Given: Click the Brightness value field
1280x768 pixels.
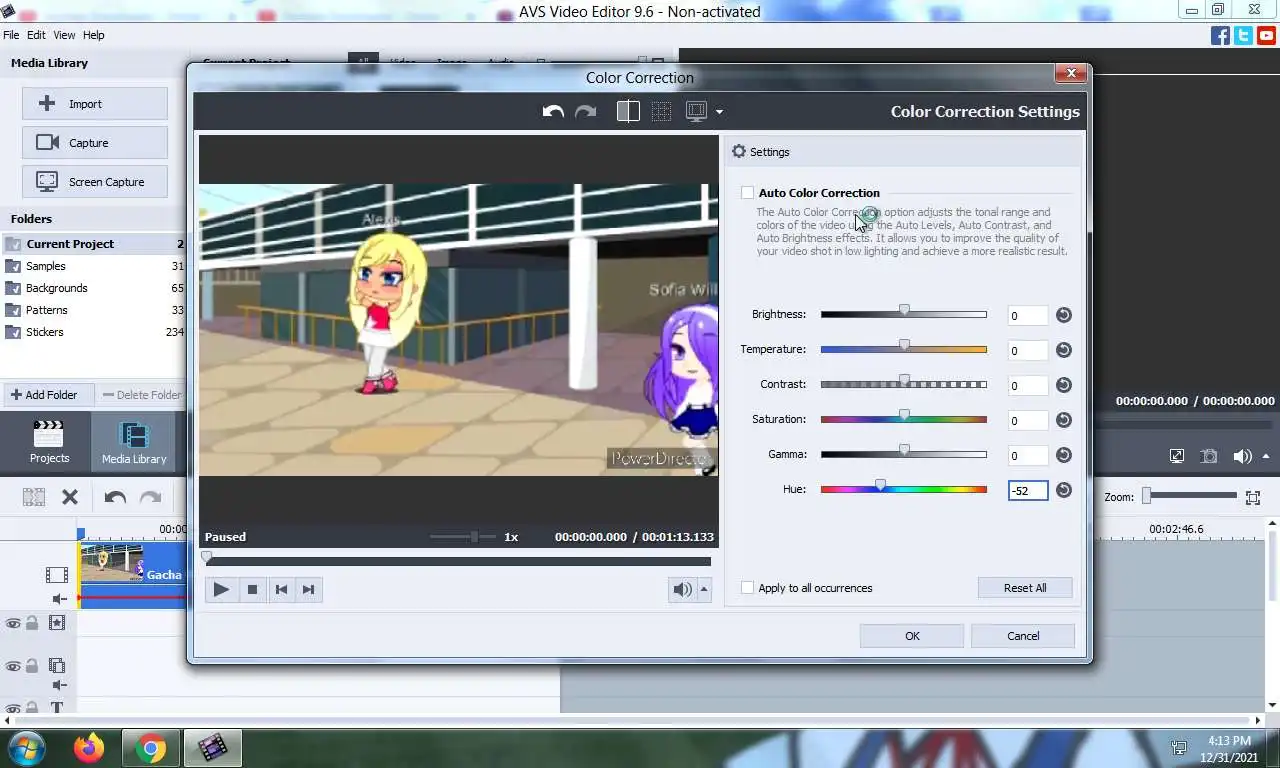Looking at the screenshot, I should (1028, 316).
